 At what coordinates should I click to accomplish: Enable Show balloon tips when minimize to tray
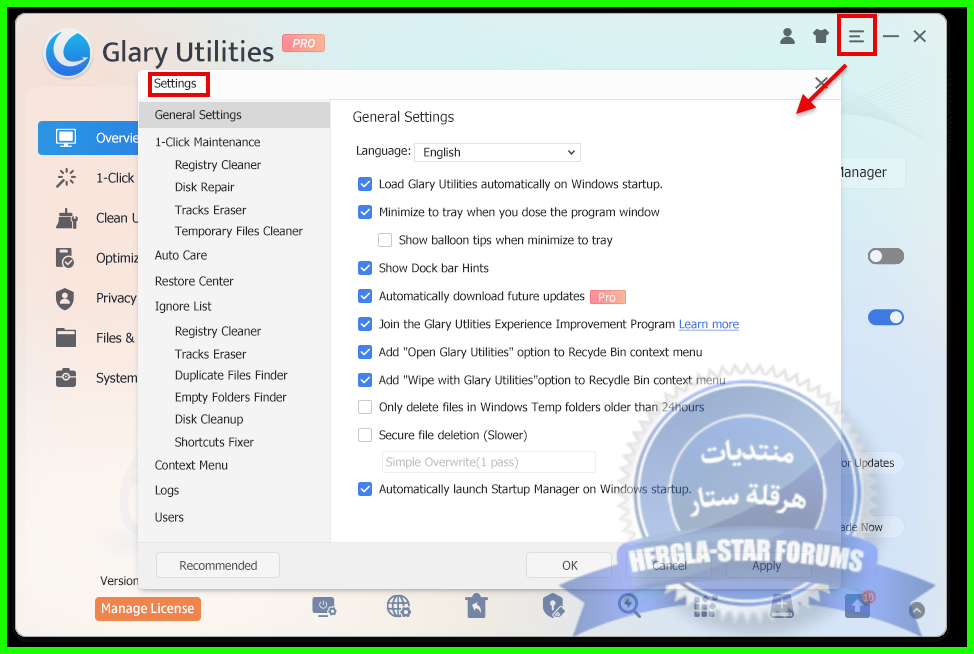[x=385, y=240]
